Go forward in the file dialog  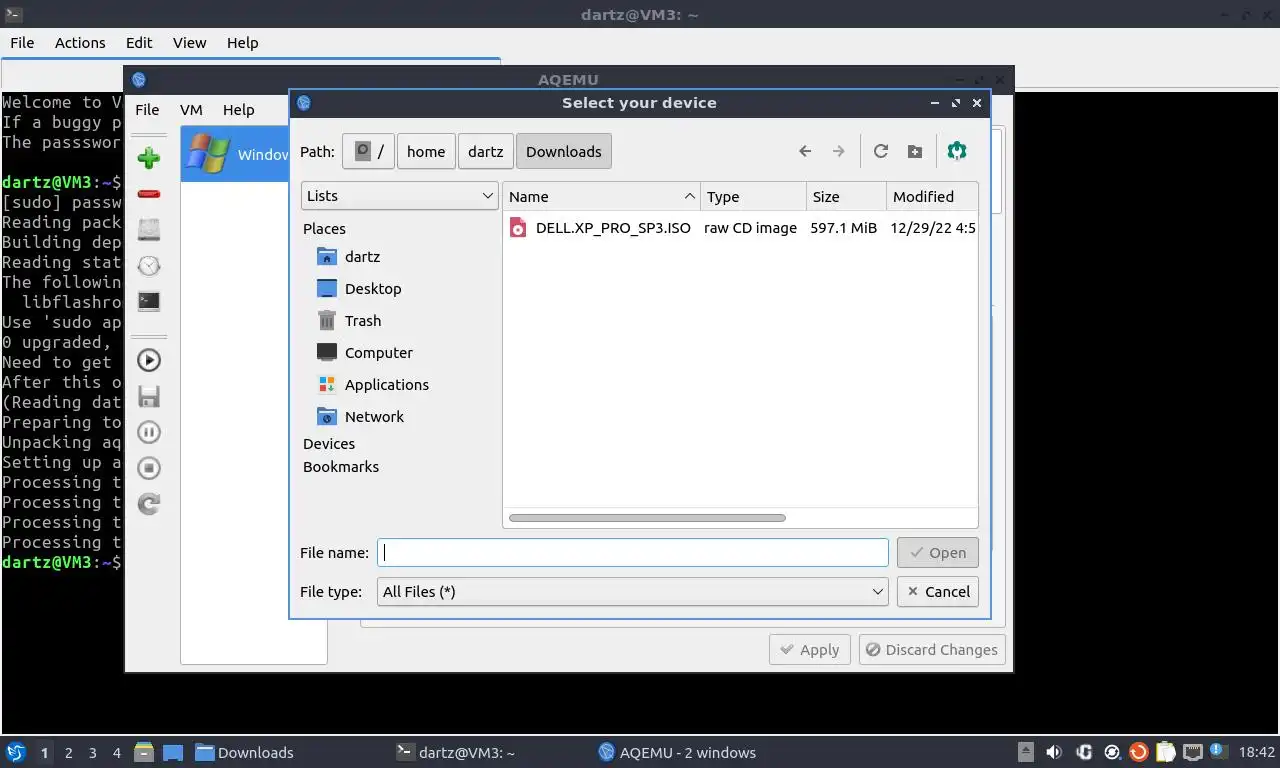pos(839,151)
